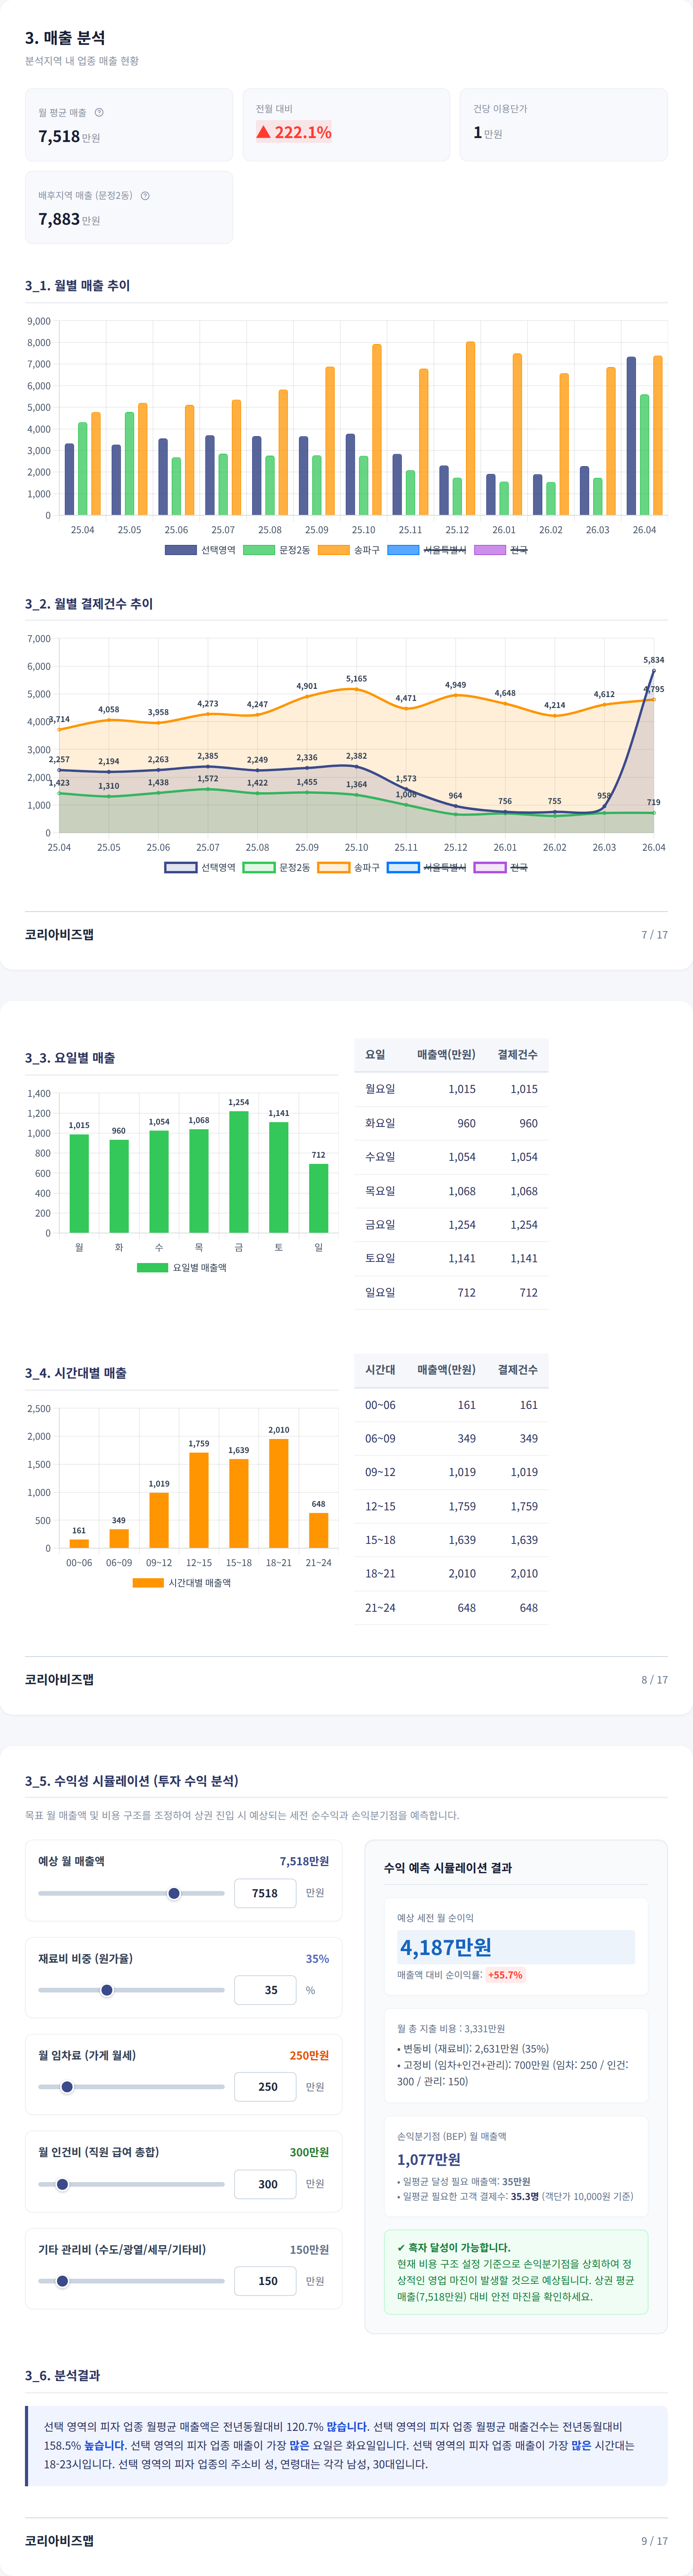Click the 예상 월 매출액 input showing 7518
Image resolution: width=693 pixels, height=2576 pixels.
tap(265, 1893)
